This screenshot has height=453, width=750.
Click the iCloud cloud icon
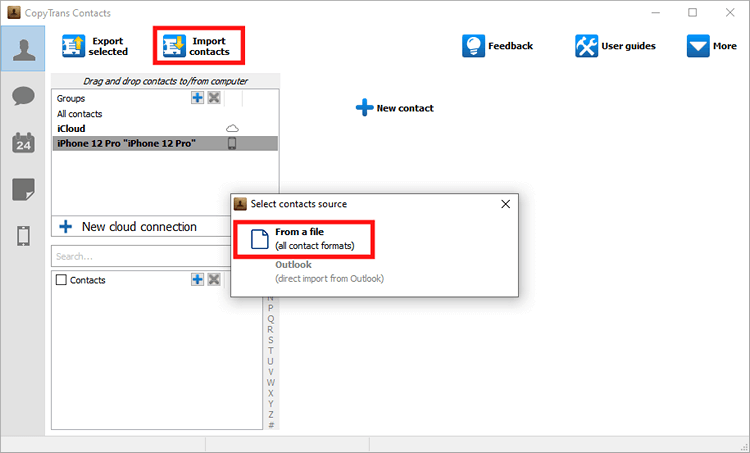point(232,128)
